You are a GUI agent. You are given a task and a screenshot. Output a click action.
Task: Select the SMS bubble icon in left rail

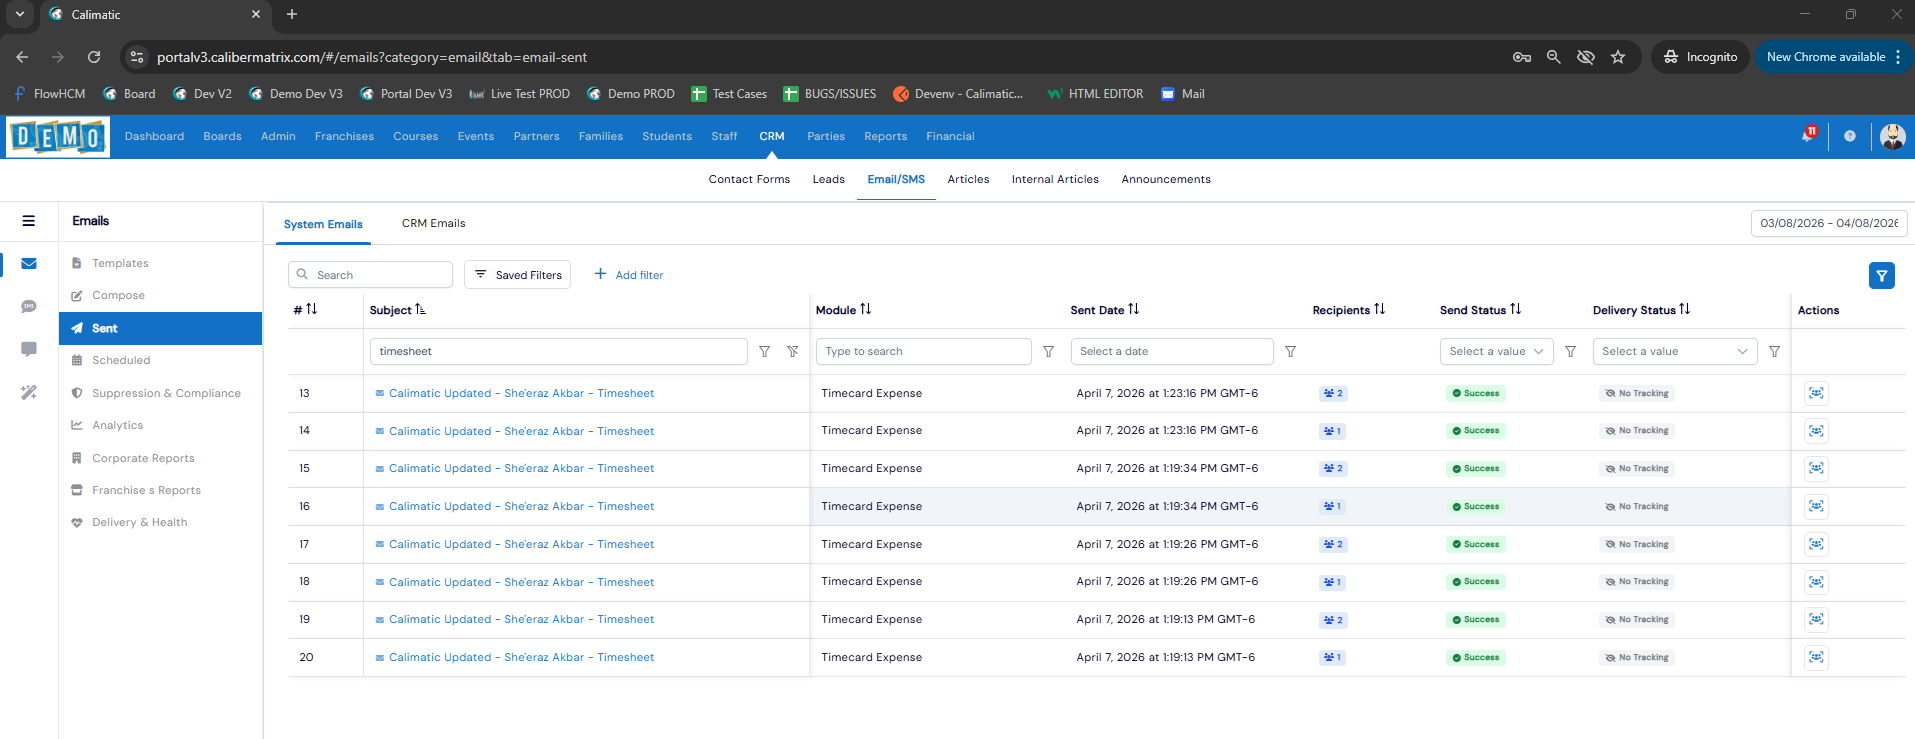click(x=29, y=306)
